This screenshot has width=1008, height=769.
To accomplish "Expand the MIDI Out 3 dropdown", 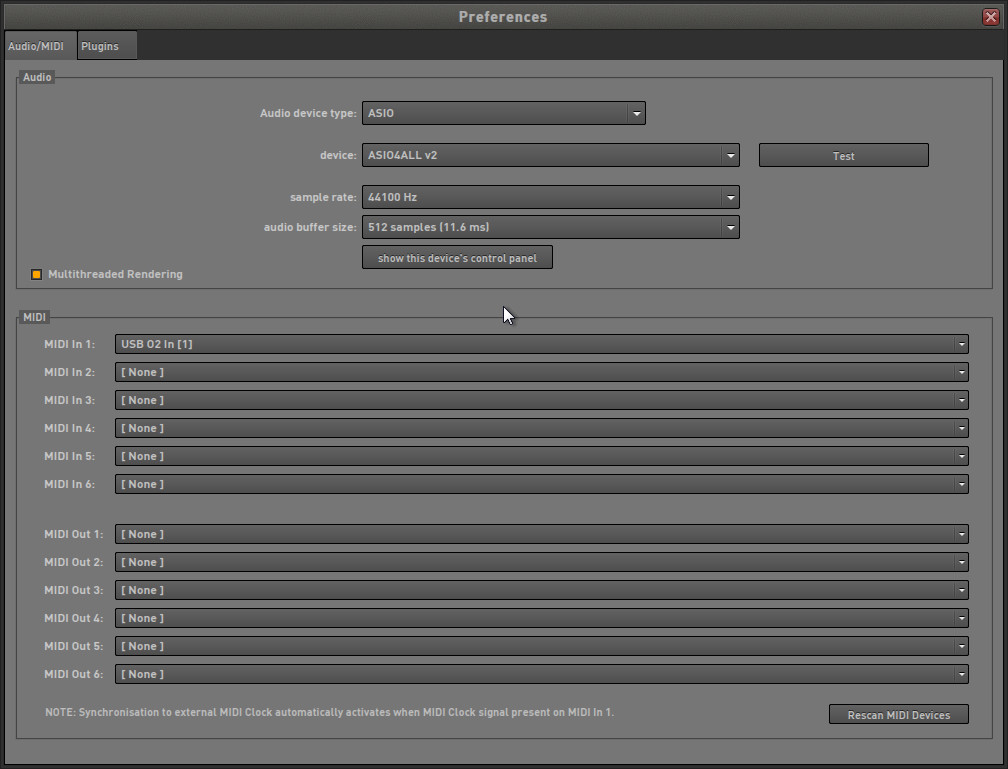I will (x=541, y=591).
